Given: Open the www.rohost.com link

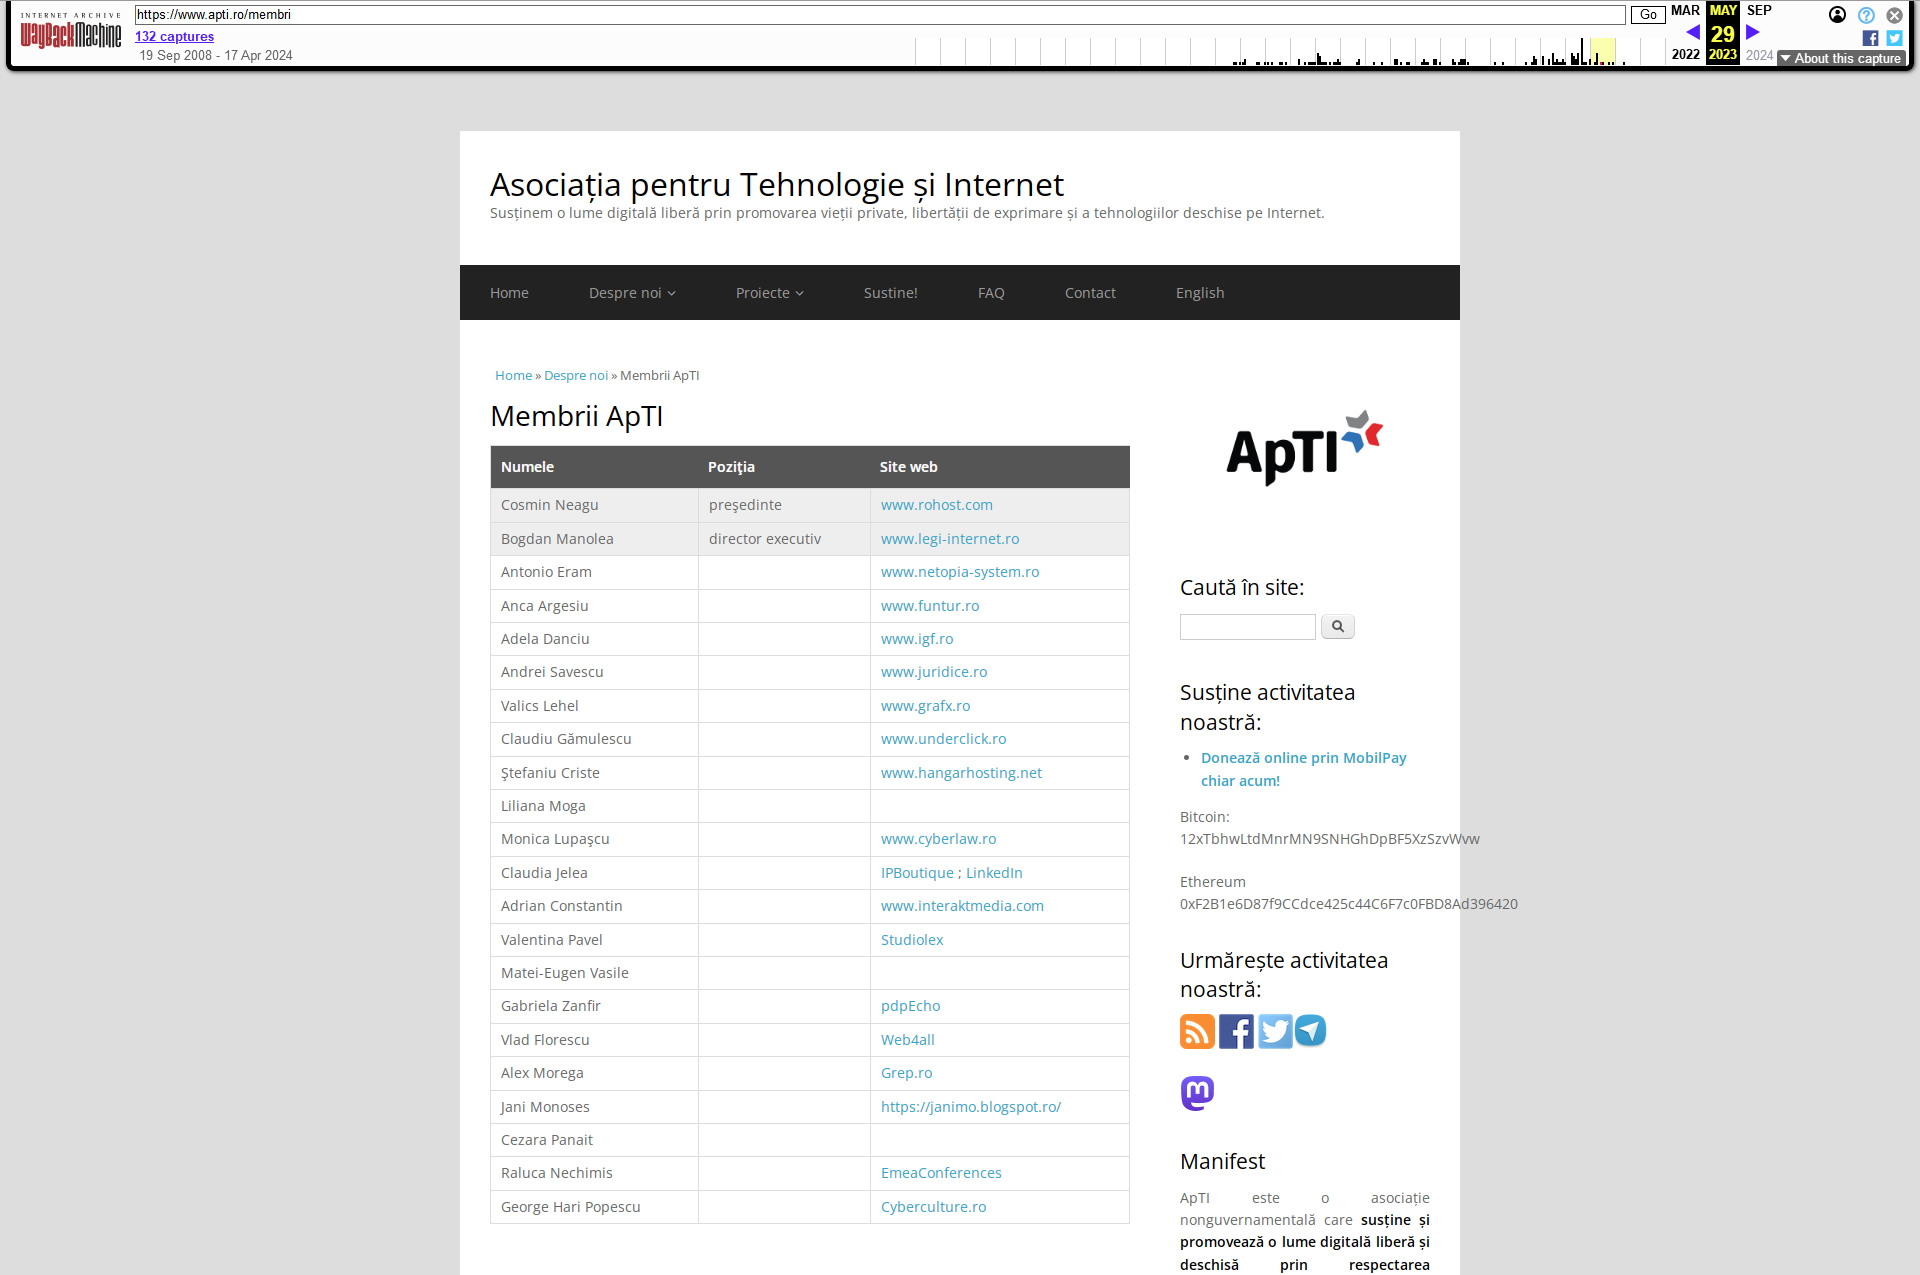Looking at the screenshot, I should point(936,505).
